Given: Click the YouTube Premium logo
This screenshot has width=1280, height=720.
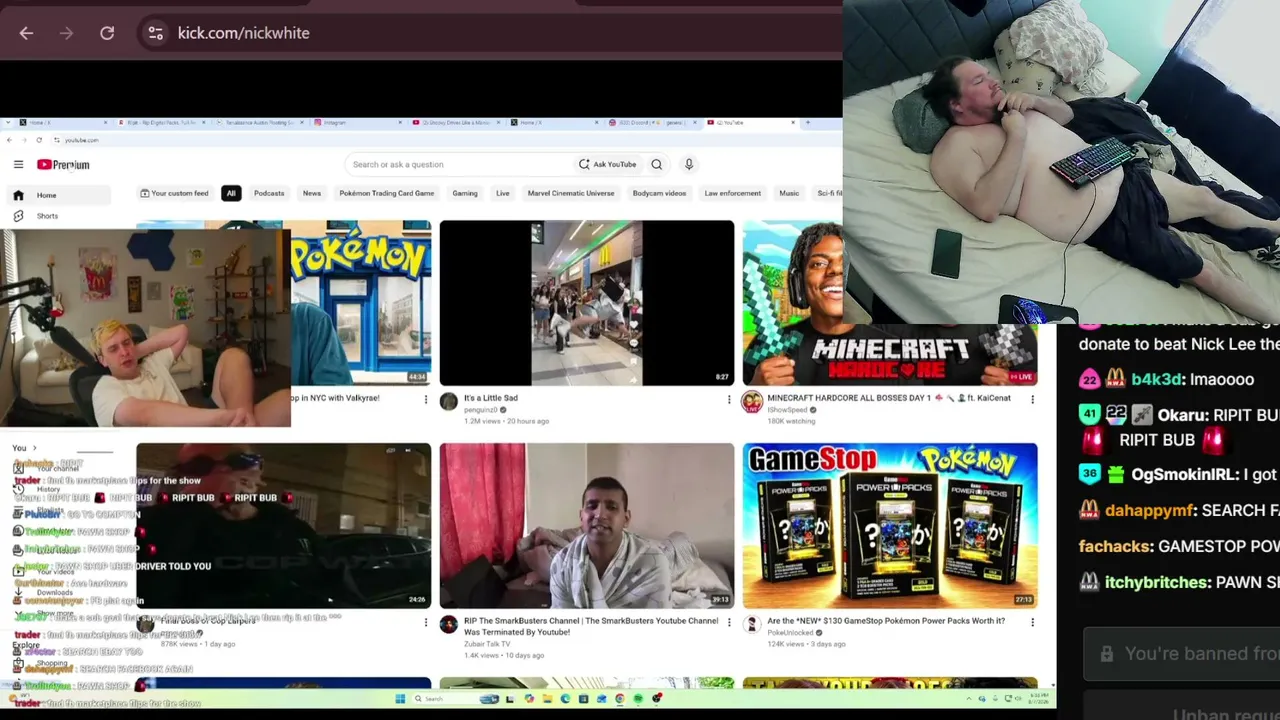Looking at the screenshot, I should 63,164.
